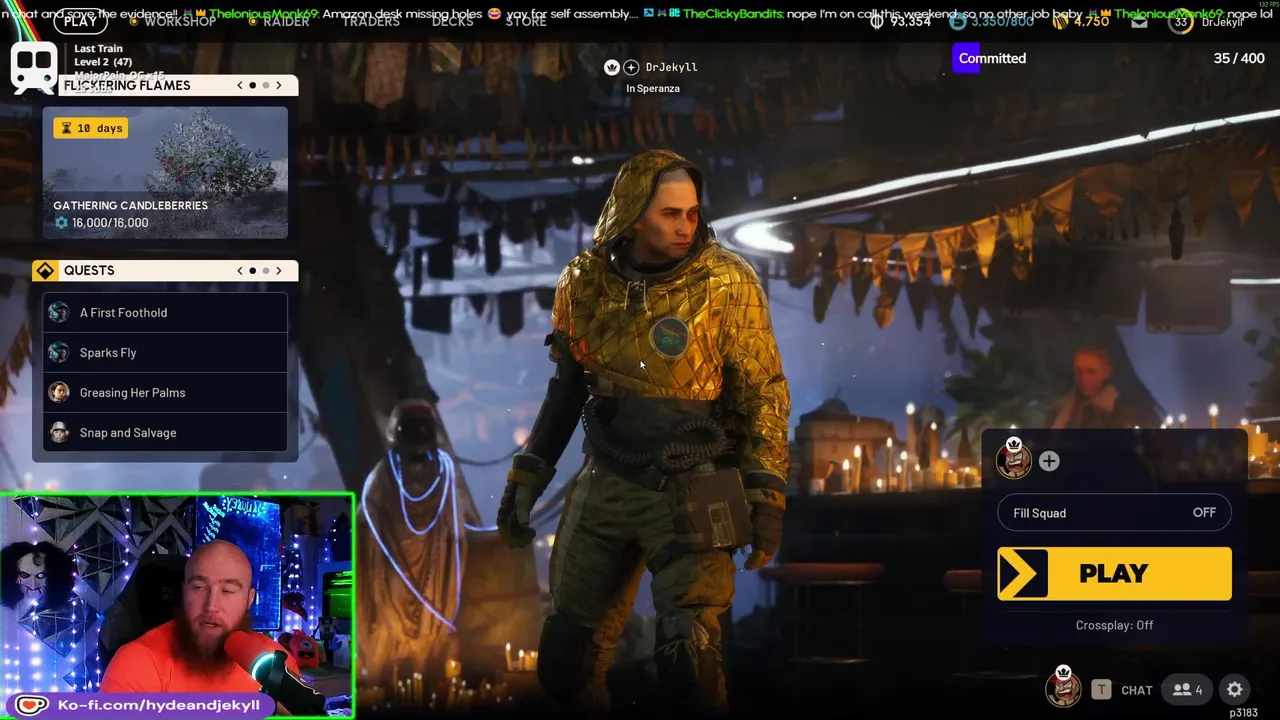Click the plus icon in squad panel
1280x720 pixels.
(x=1048, y=461)
